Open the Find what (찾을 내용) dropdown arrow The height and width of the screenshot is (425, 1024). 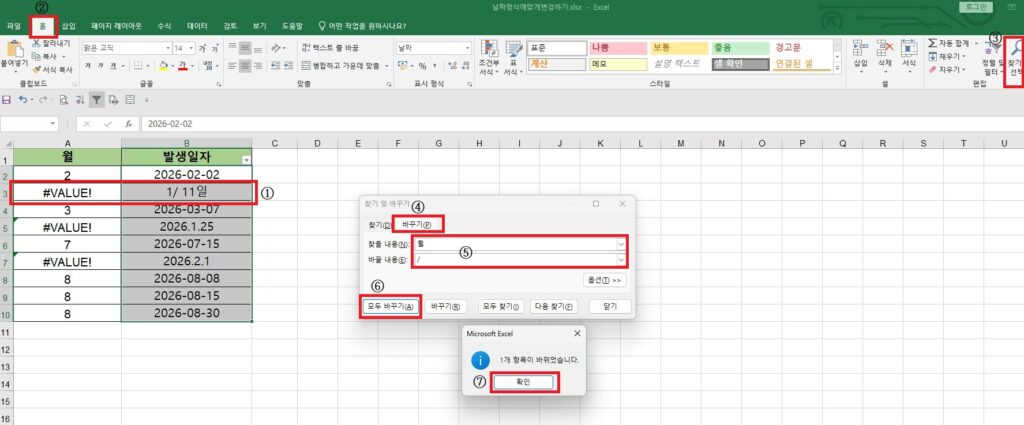coord(620,244)
